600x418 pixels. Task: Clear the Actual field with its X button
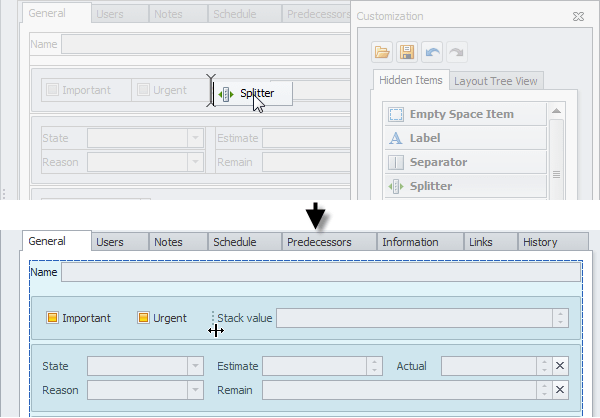560,366
